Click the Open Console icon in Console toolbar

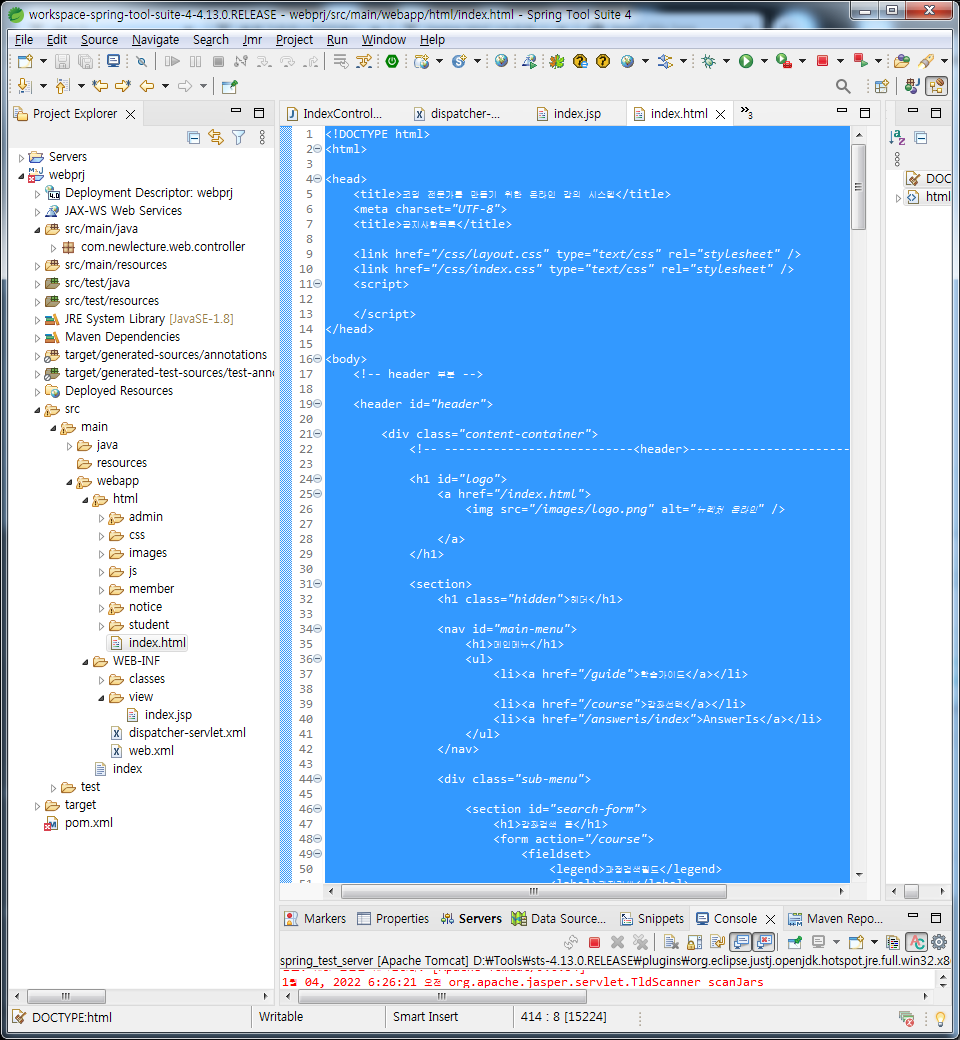point(856,942)
